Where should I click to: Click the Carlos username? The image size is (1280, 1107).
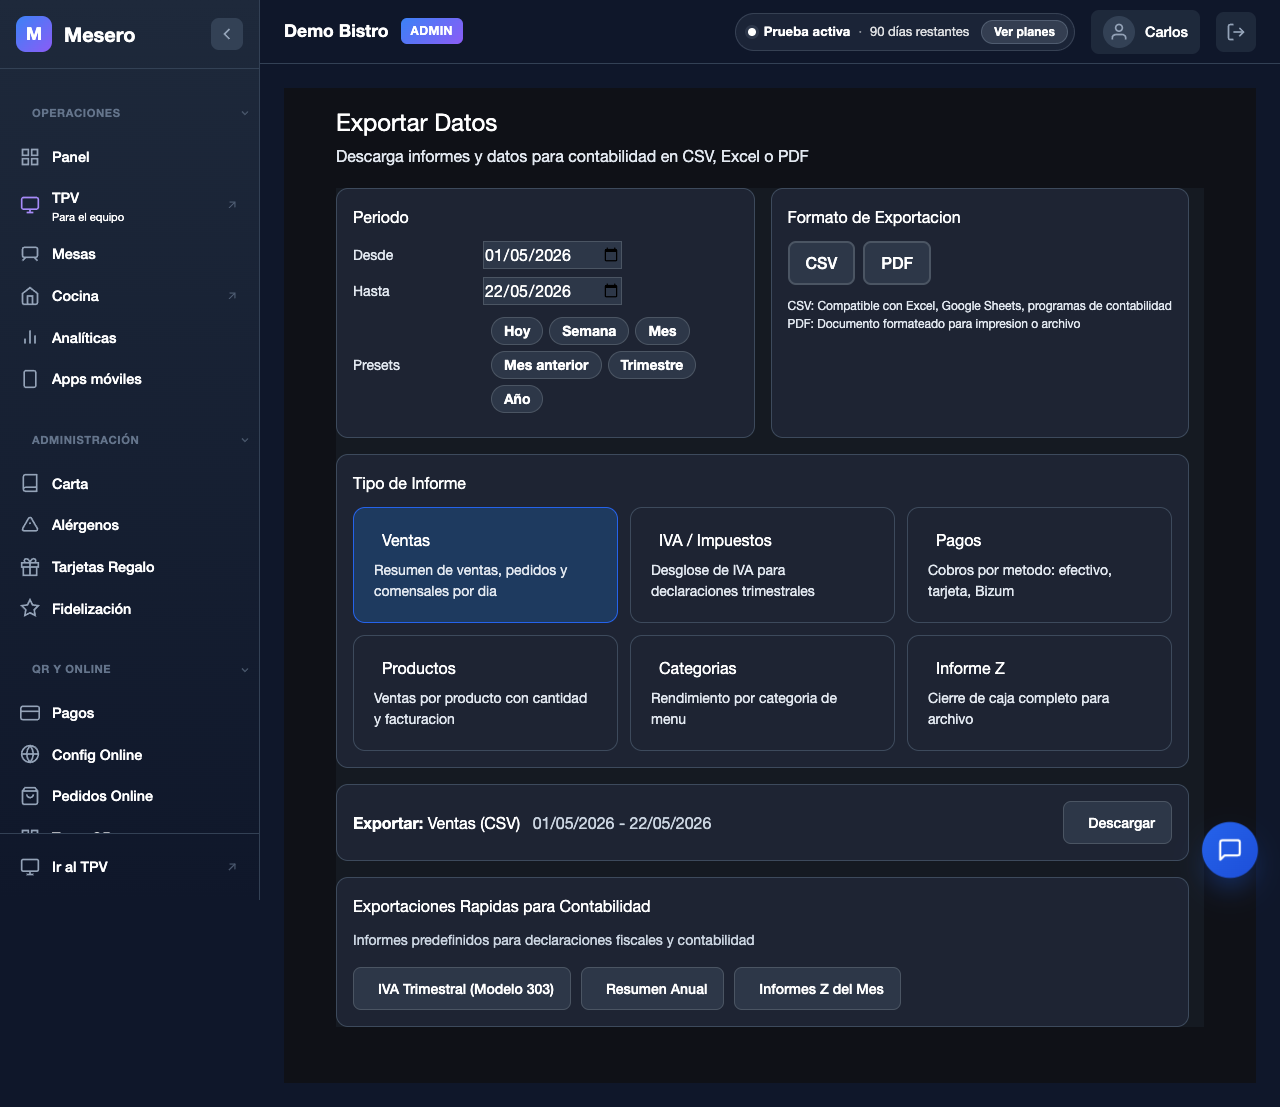[1166, 32]
